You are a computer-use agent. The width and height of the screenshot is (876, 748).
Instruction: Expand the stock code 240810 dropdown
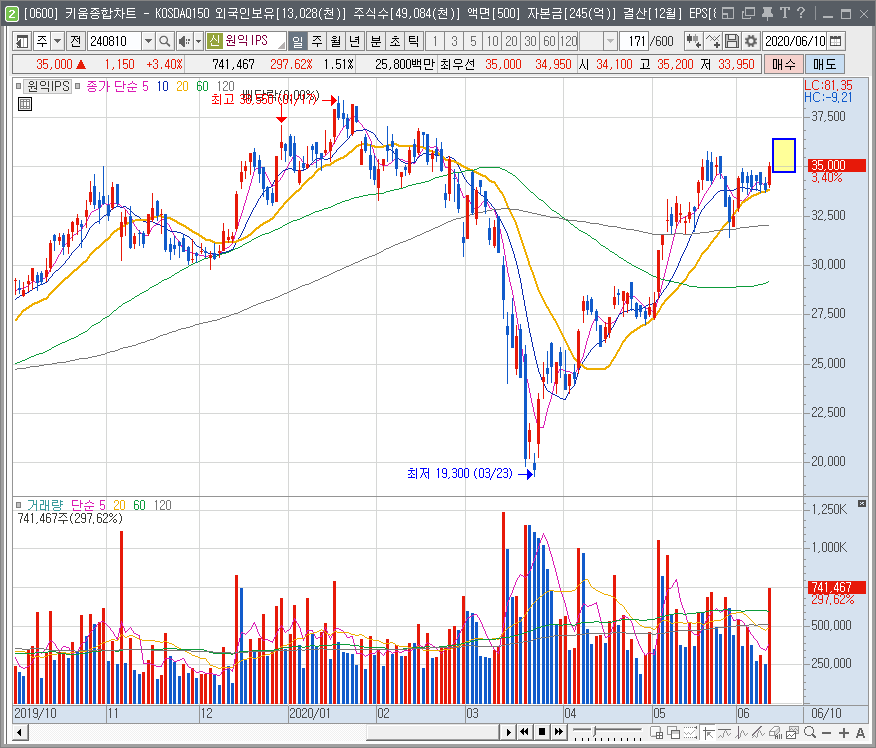(148, 41)
